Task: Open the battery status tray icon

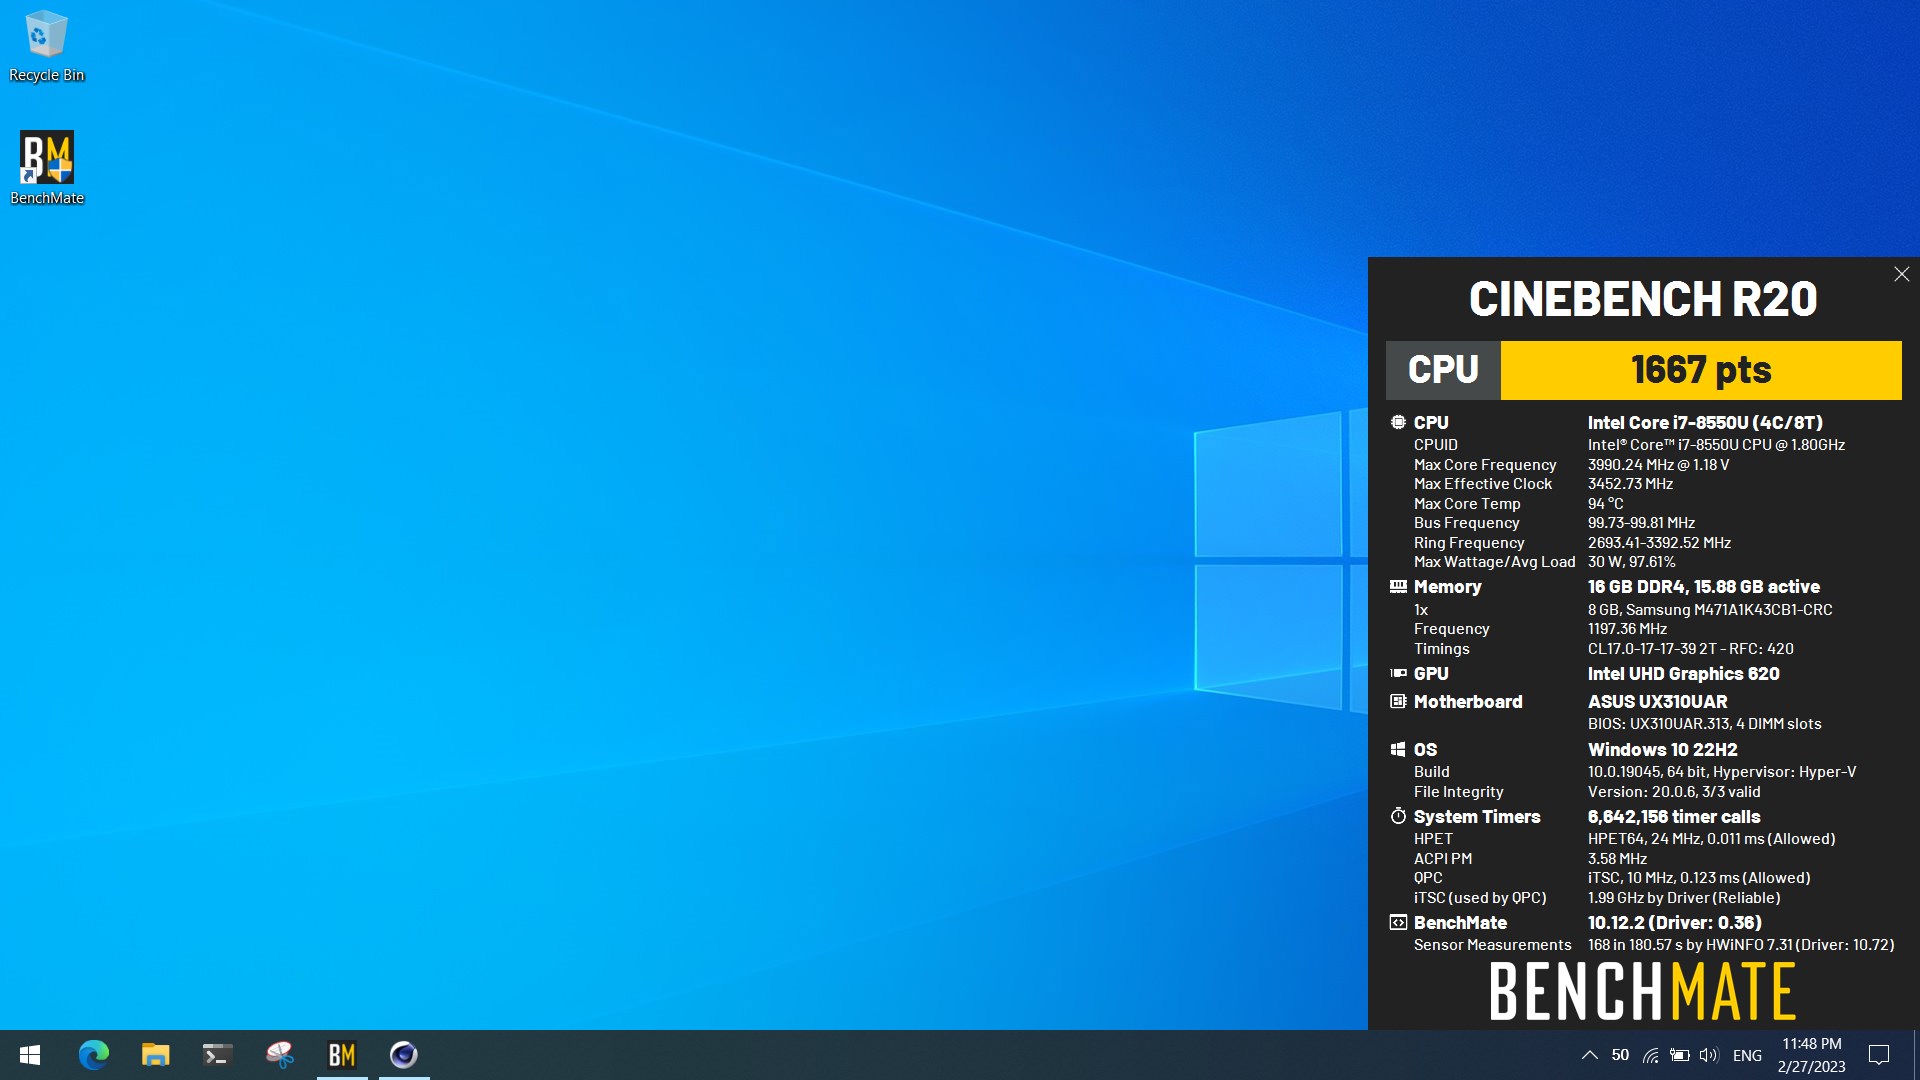Action: 1680,1055
